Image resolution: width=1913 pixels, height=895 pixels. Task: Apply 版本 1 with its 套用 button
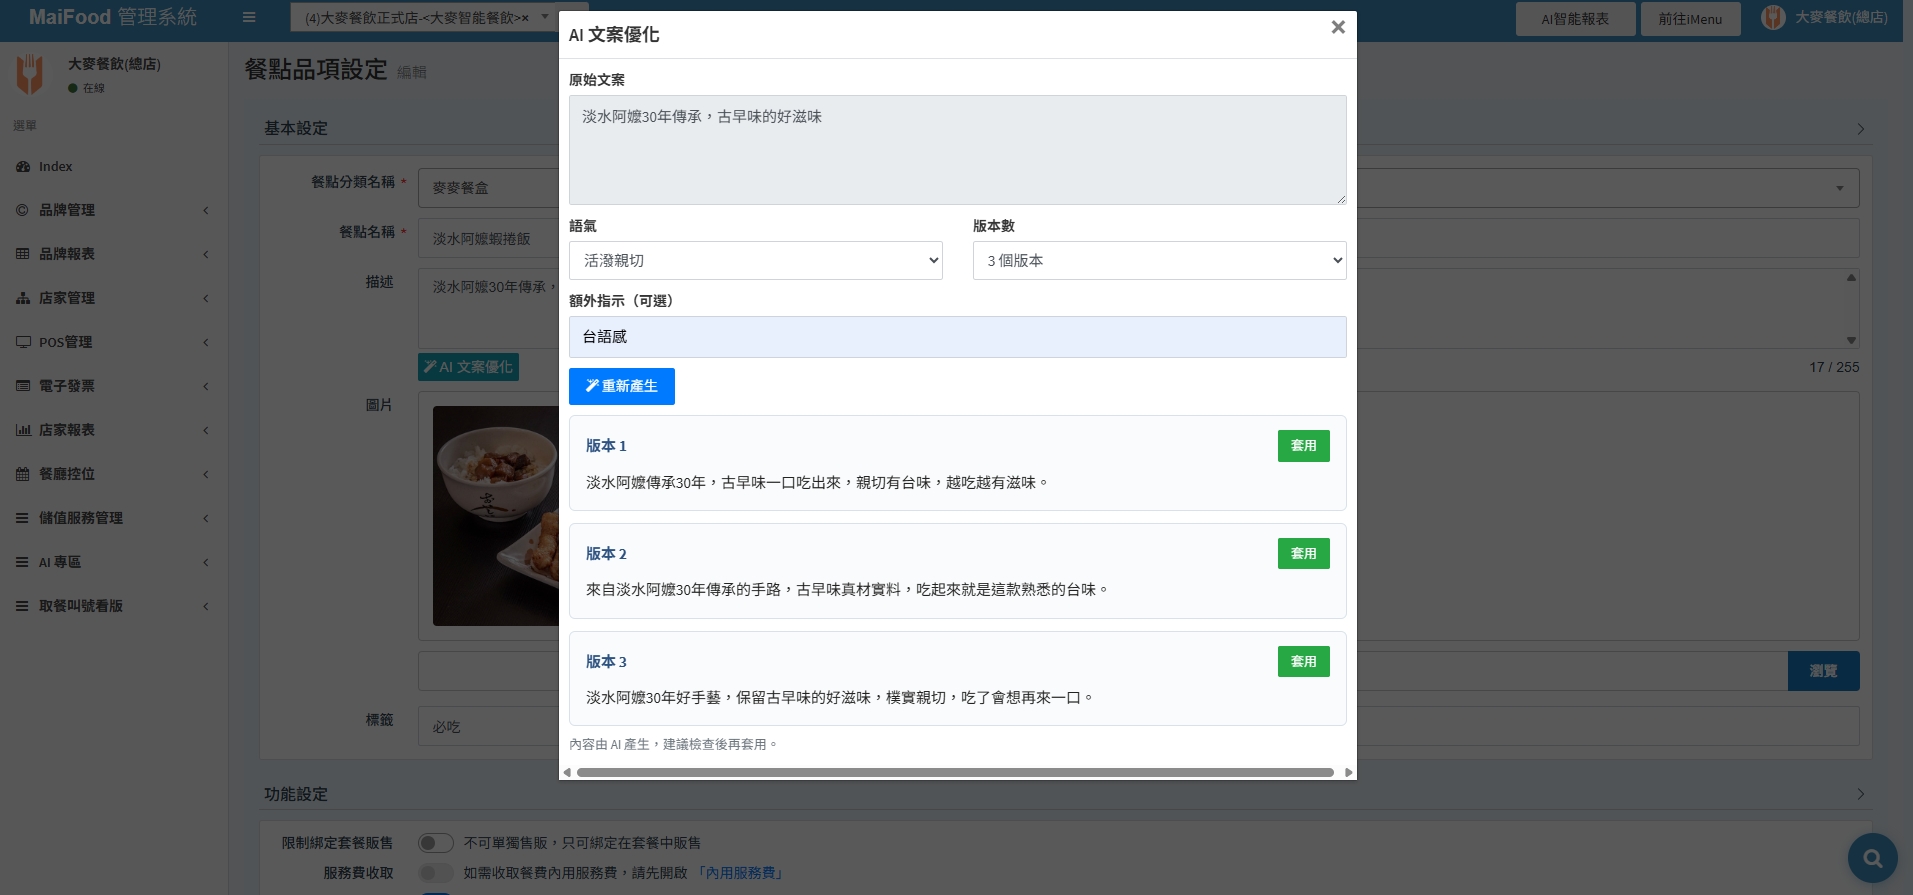coord(1303,446)
